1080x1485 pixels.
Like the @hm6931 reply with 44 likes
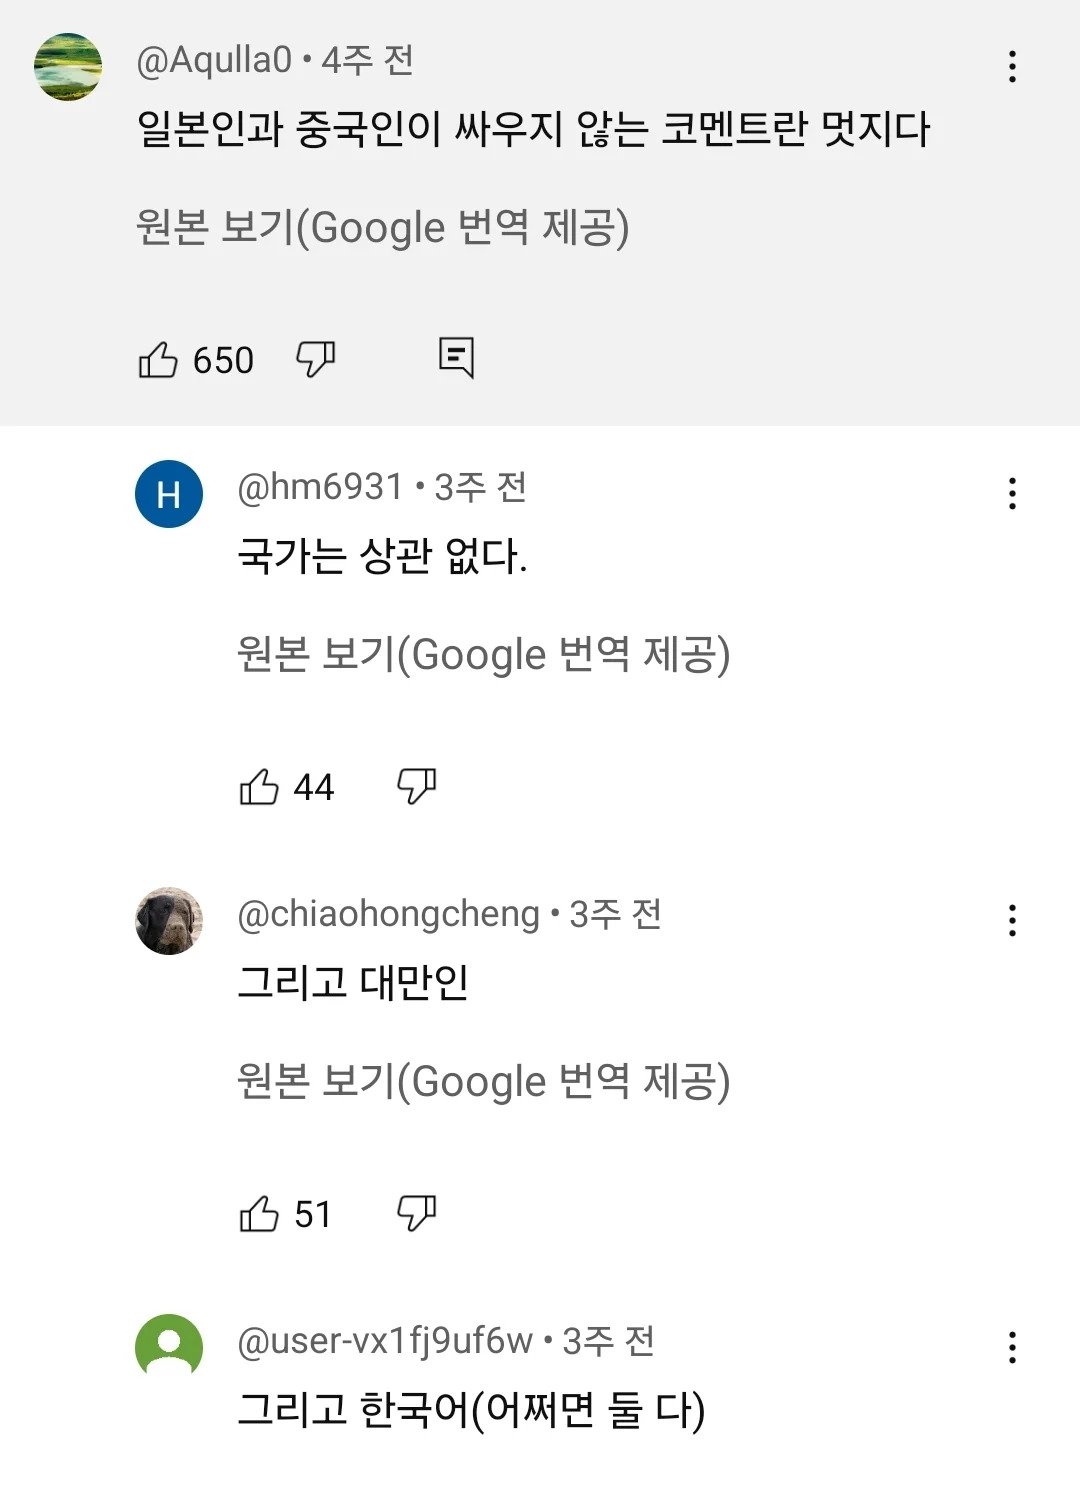click(x=259, y=787)
